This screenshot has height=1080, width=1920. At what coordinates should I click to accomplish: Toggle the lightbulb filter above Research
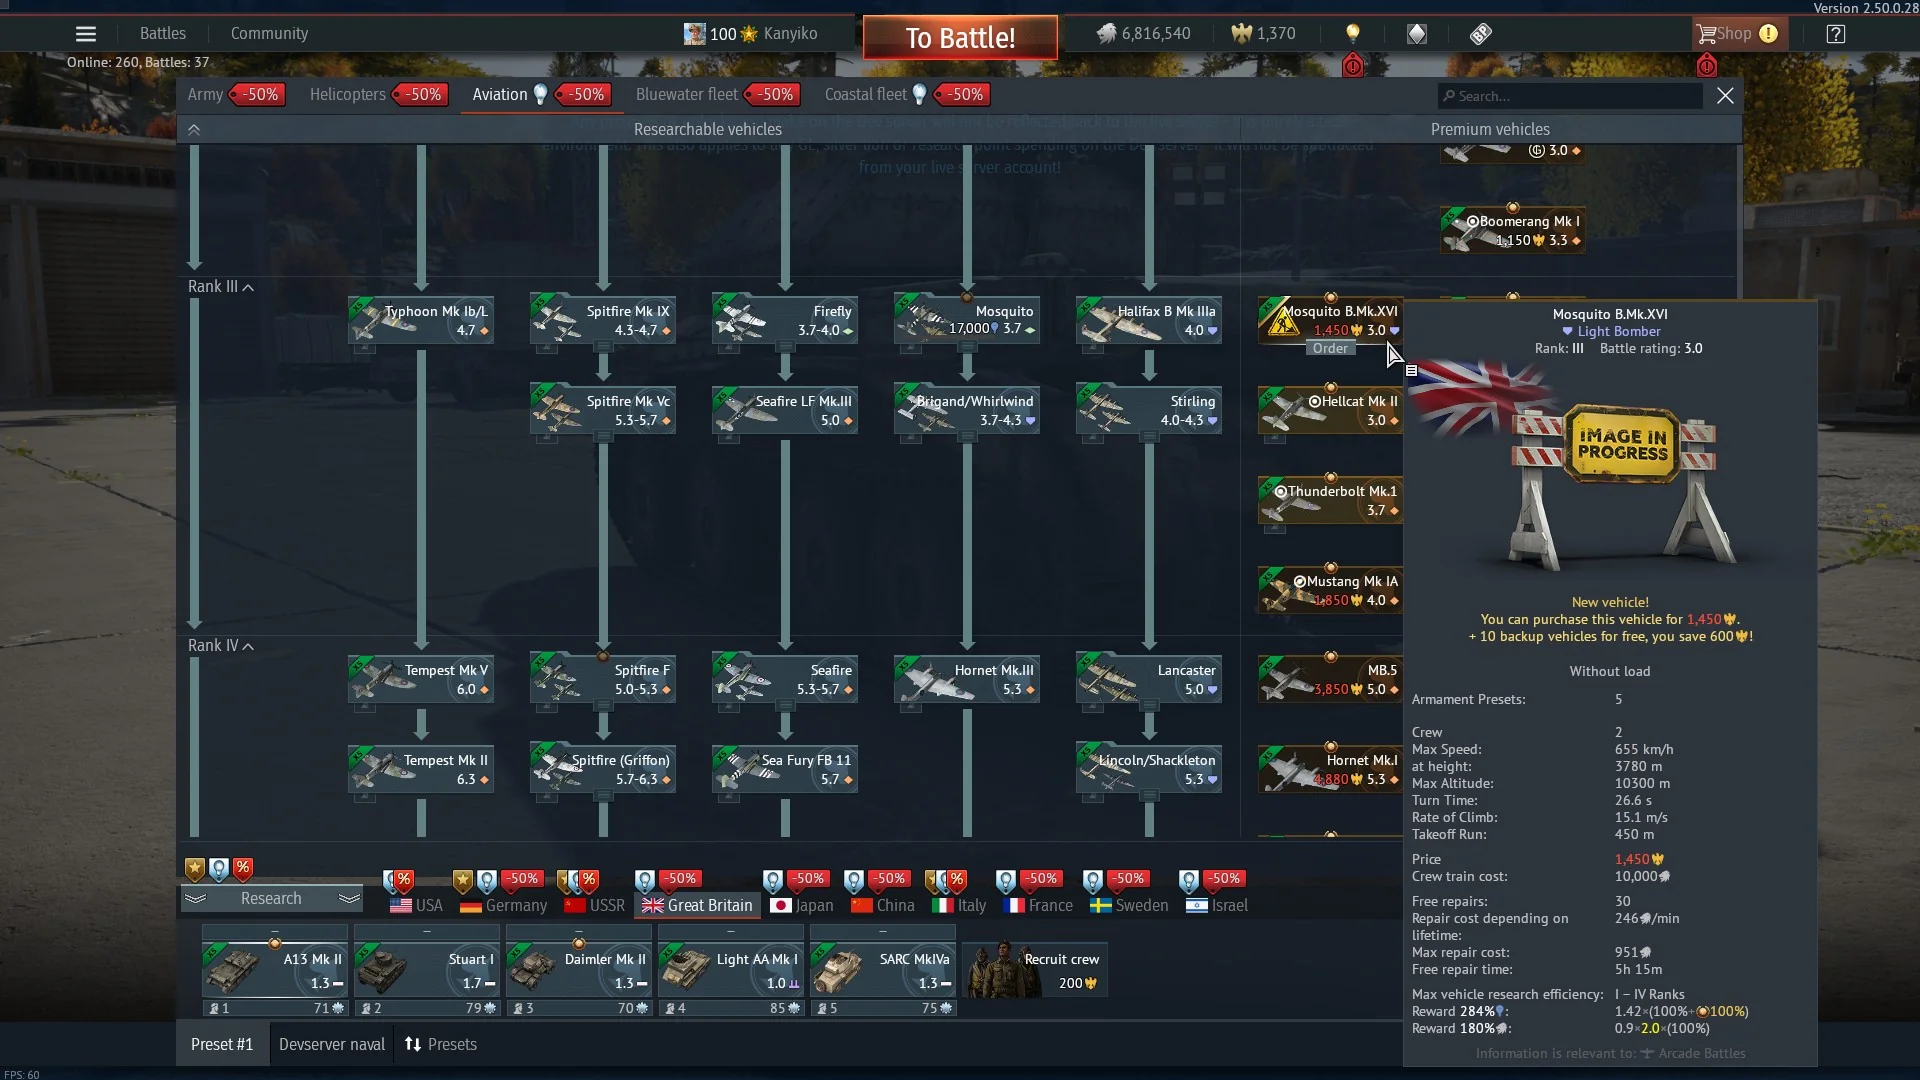[219, 869]
